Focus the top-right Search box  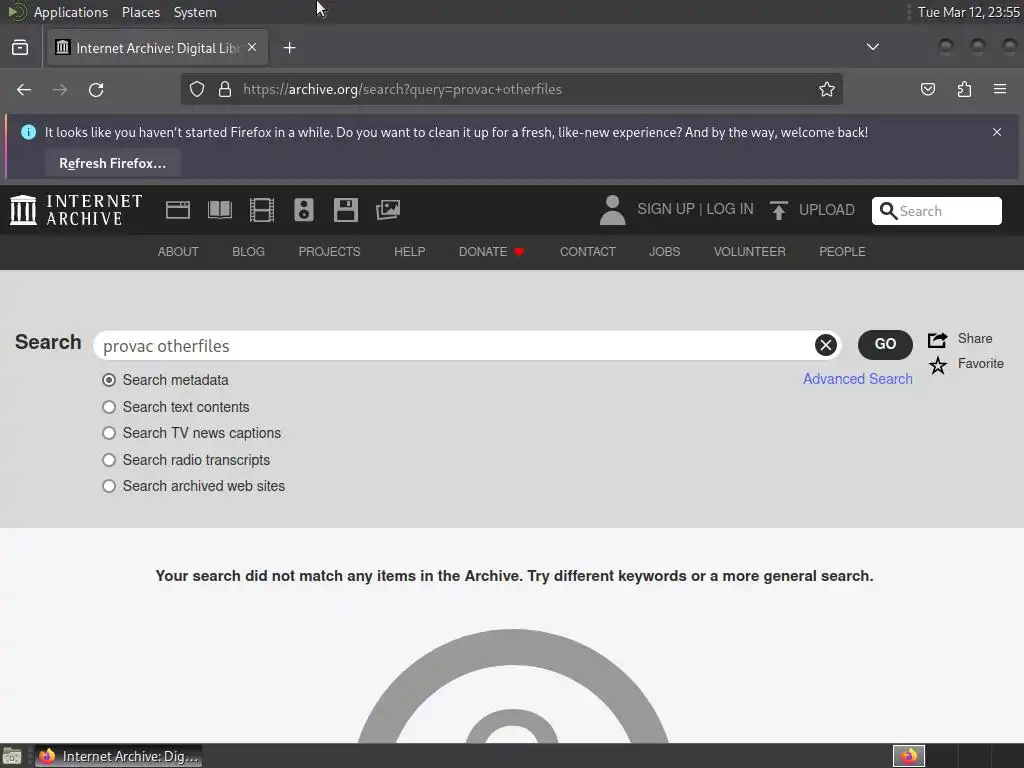pyautogui.click(x=936, y=211)
